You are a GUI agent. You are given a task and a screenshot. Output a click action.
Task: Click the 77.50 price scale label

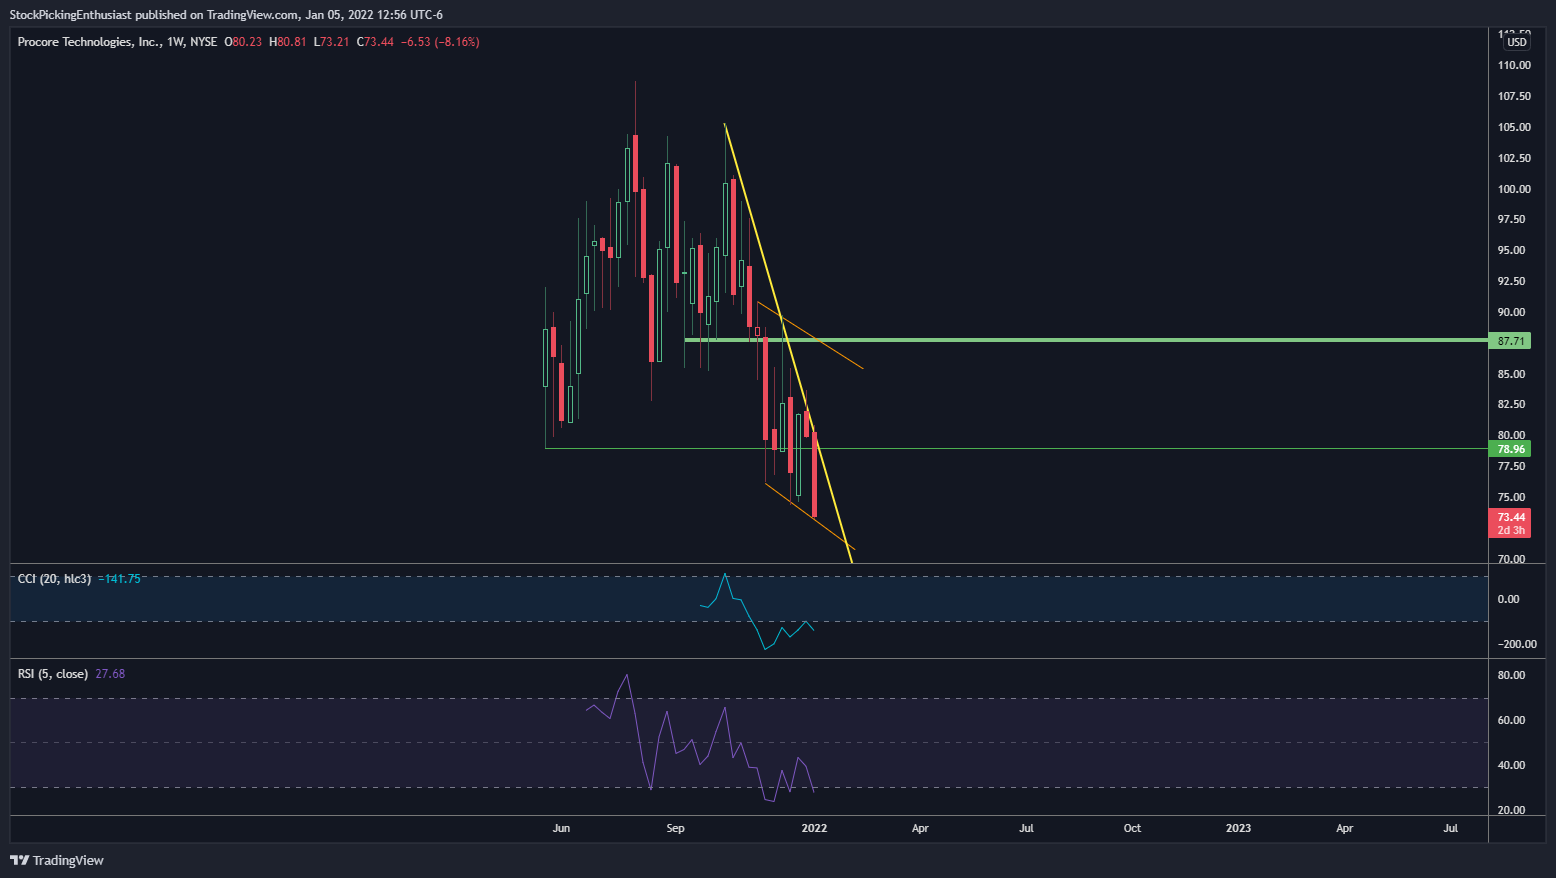pos(1511,466)
